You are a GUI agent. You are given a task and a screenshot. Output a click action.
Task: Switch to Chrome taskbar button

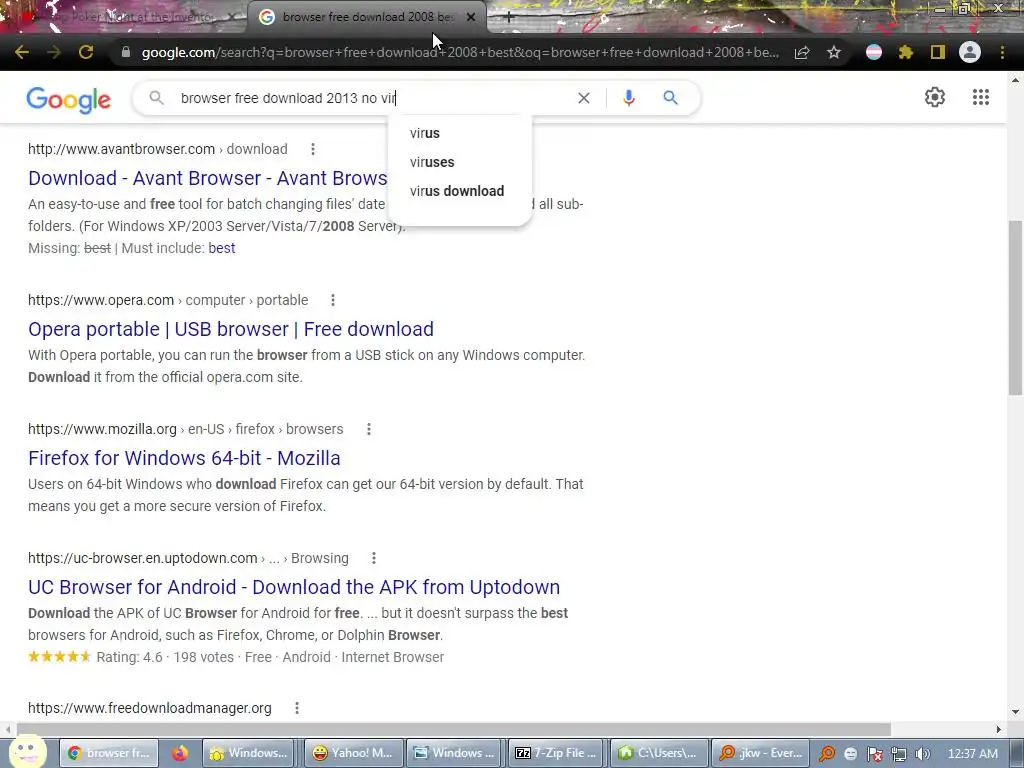tap(109, 753)
